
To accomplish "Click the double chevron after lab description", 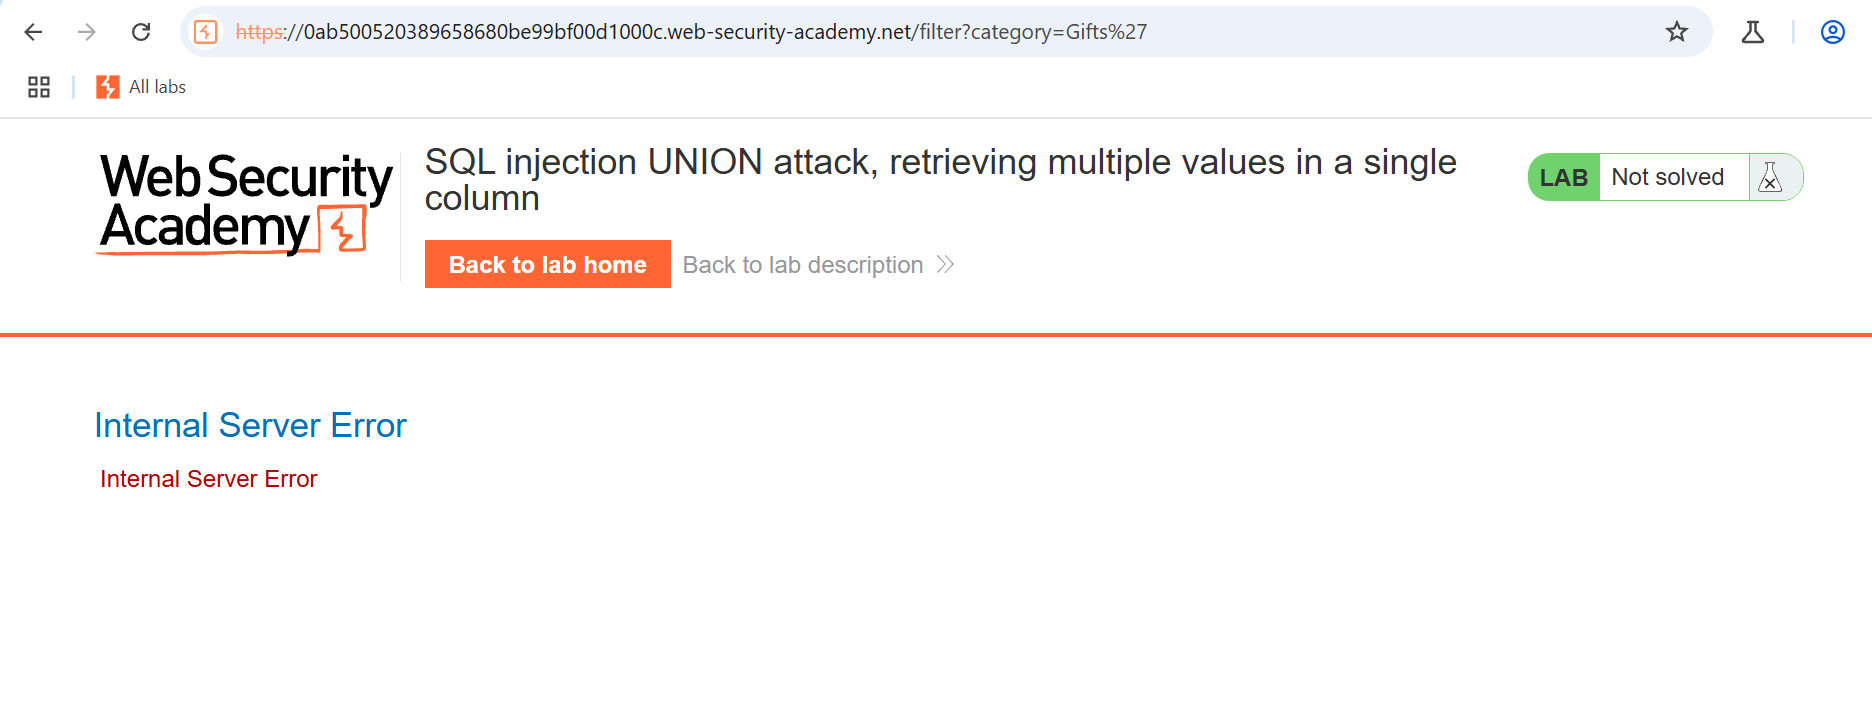I will (945, 265).
